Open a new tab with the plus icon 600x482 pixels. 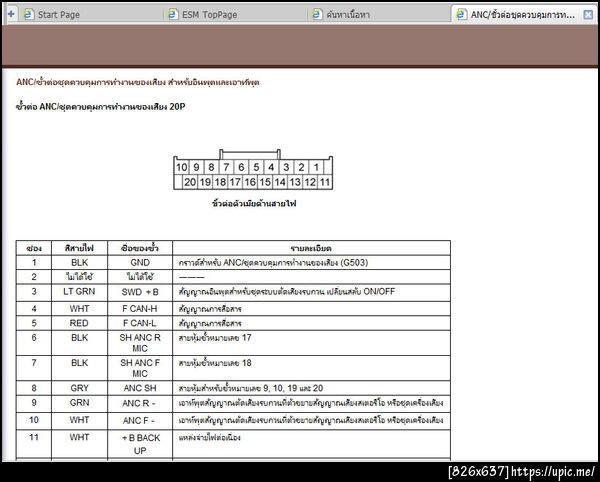(x=11, y=14)
